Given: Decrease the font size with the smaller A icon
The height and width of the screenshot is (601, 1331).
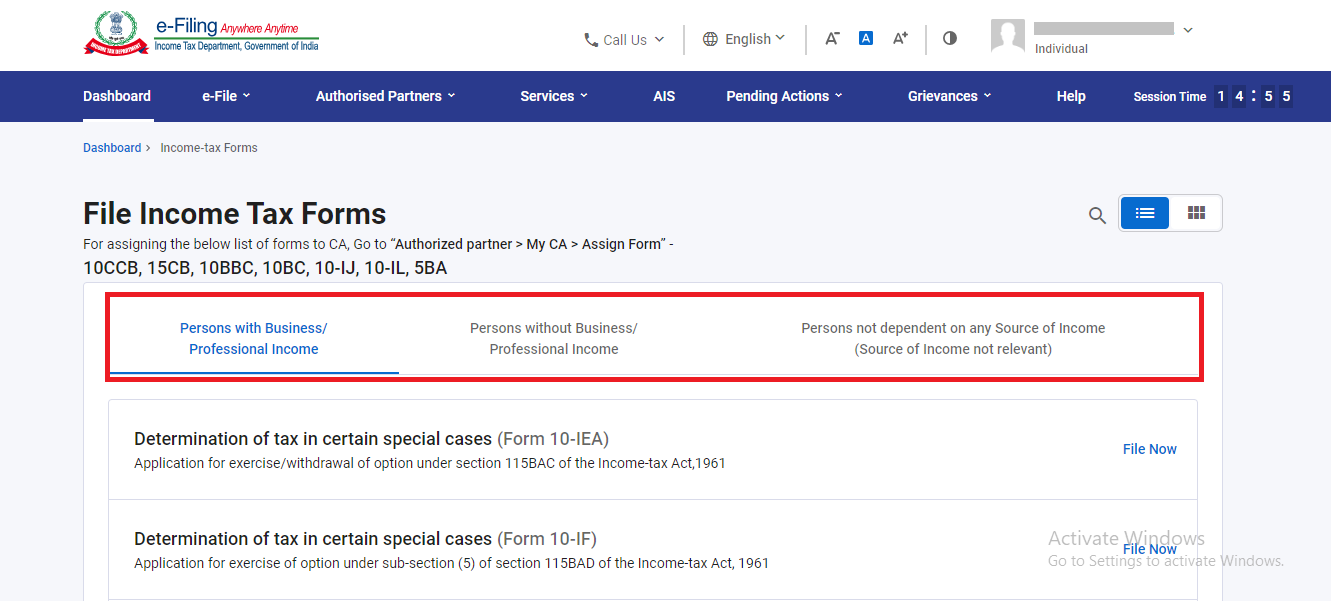Looking at the screenshot, I should [x=832, y=38].
